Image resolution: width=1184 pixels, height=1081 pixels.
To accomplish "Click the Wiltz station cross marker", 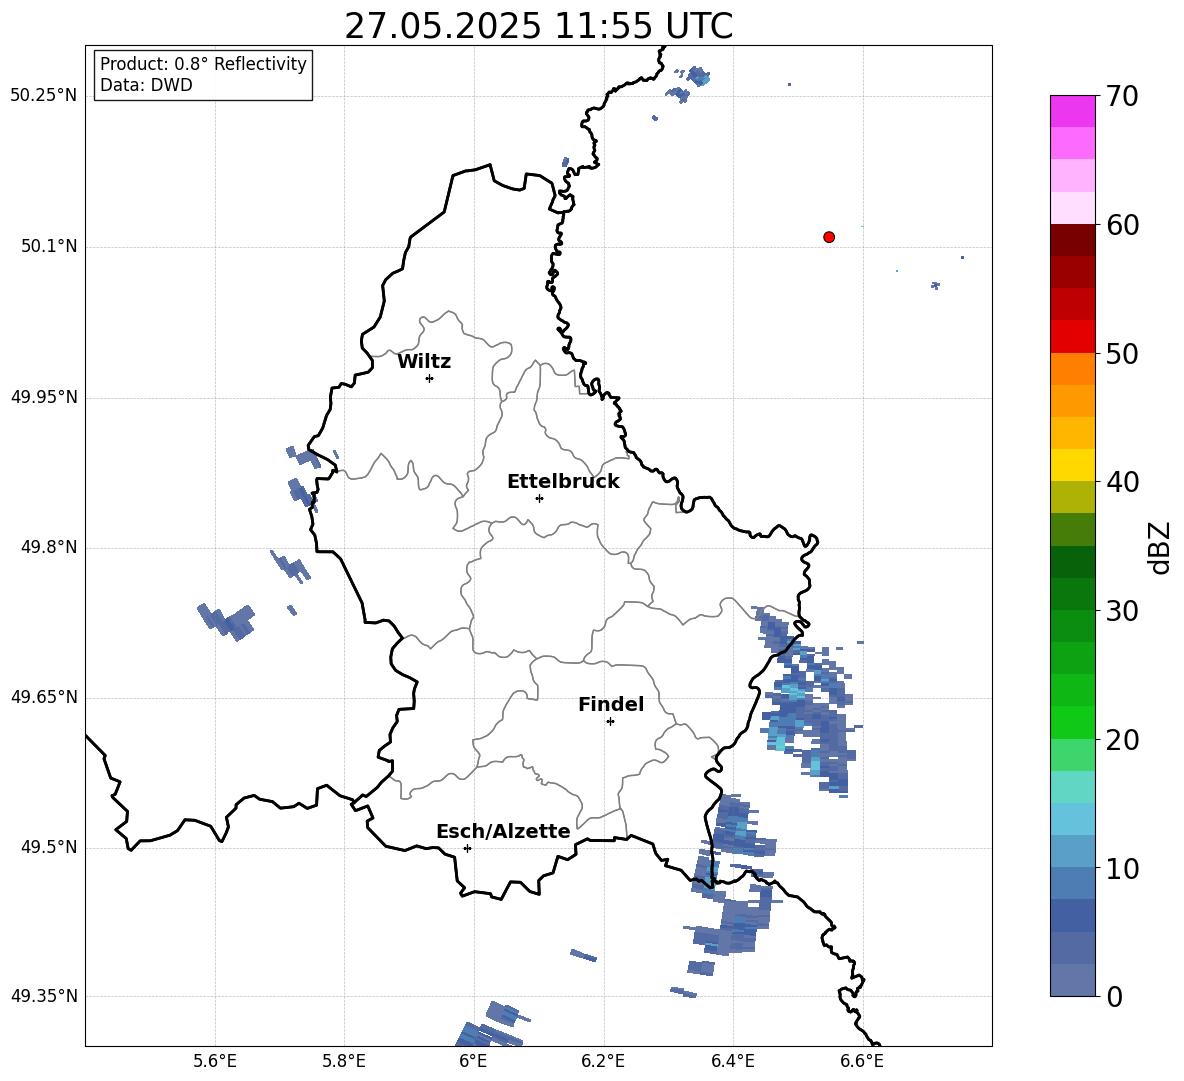I will [430, 378].
